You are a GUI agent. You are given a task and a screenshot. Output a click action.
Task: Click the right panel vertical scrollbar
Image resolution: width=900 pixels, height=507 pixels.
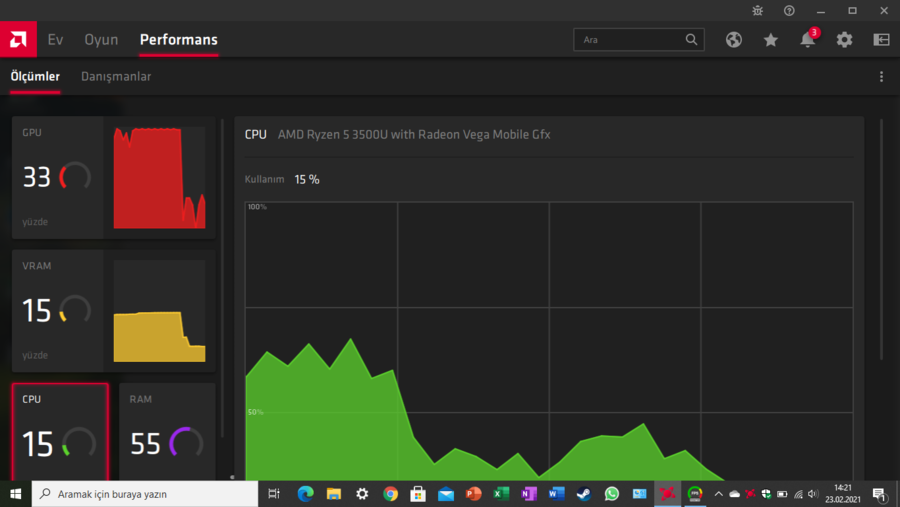point(881,239)
